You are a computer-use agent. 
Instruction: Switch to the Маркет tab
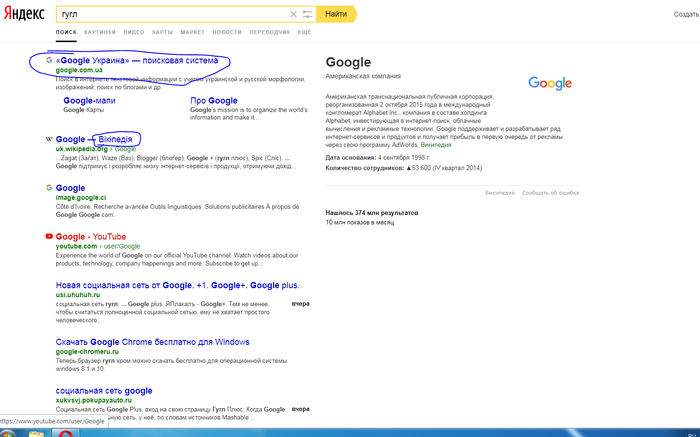click(x=193, y=32)
